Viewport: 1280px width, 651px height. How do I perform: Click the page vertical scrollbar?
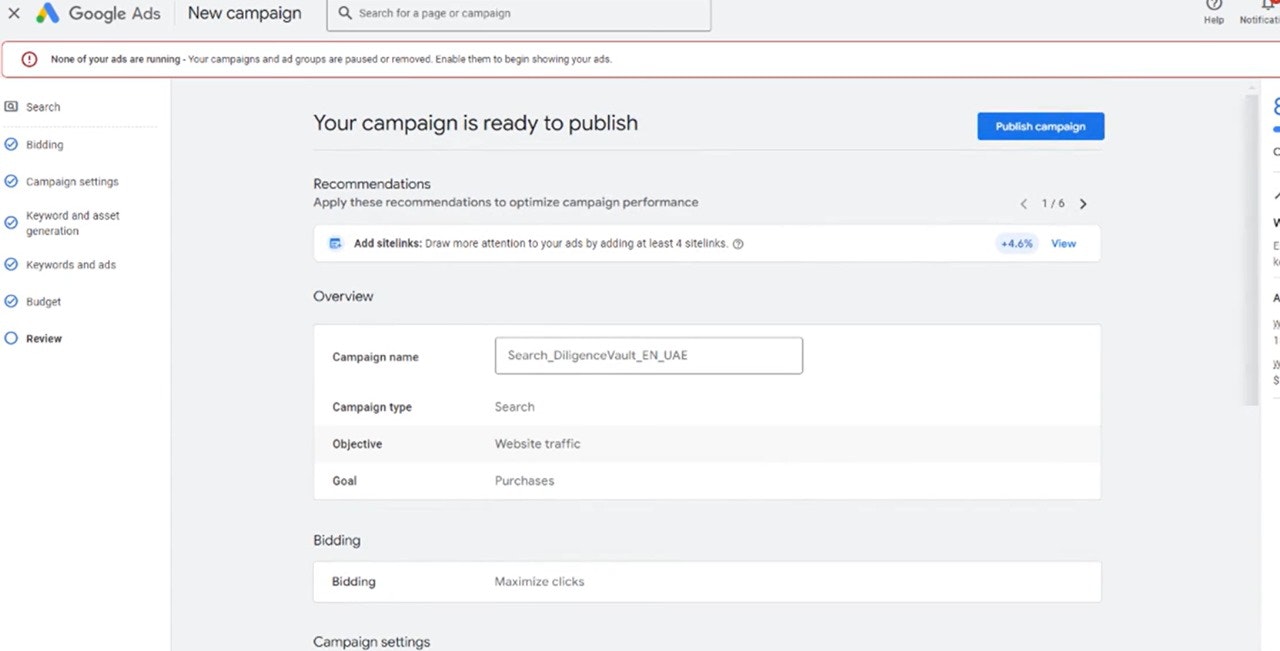click(1252, 250)
